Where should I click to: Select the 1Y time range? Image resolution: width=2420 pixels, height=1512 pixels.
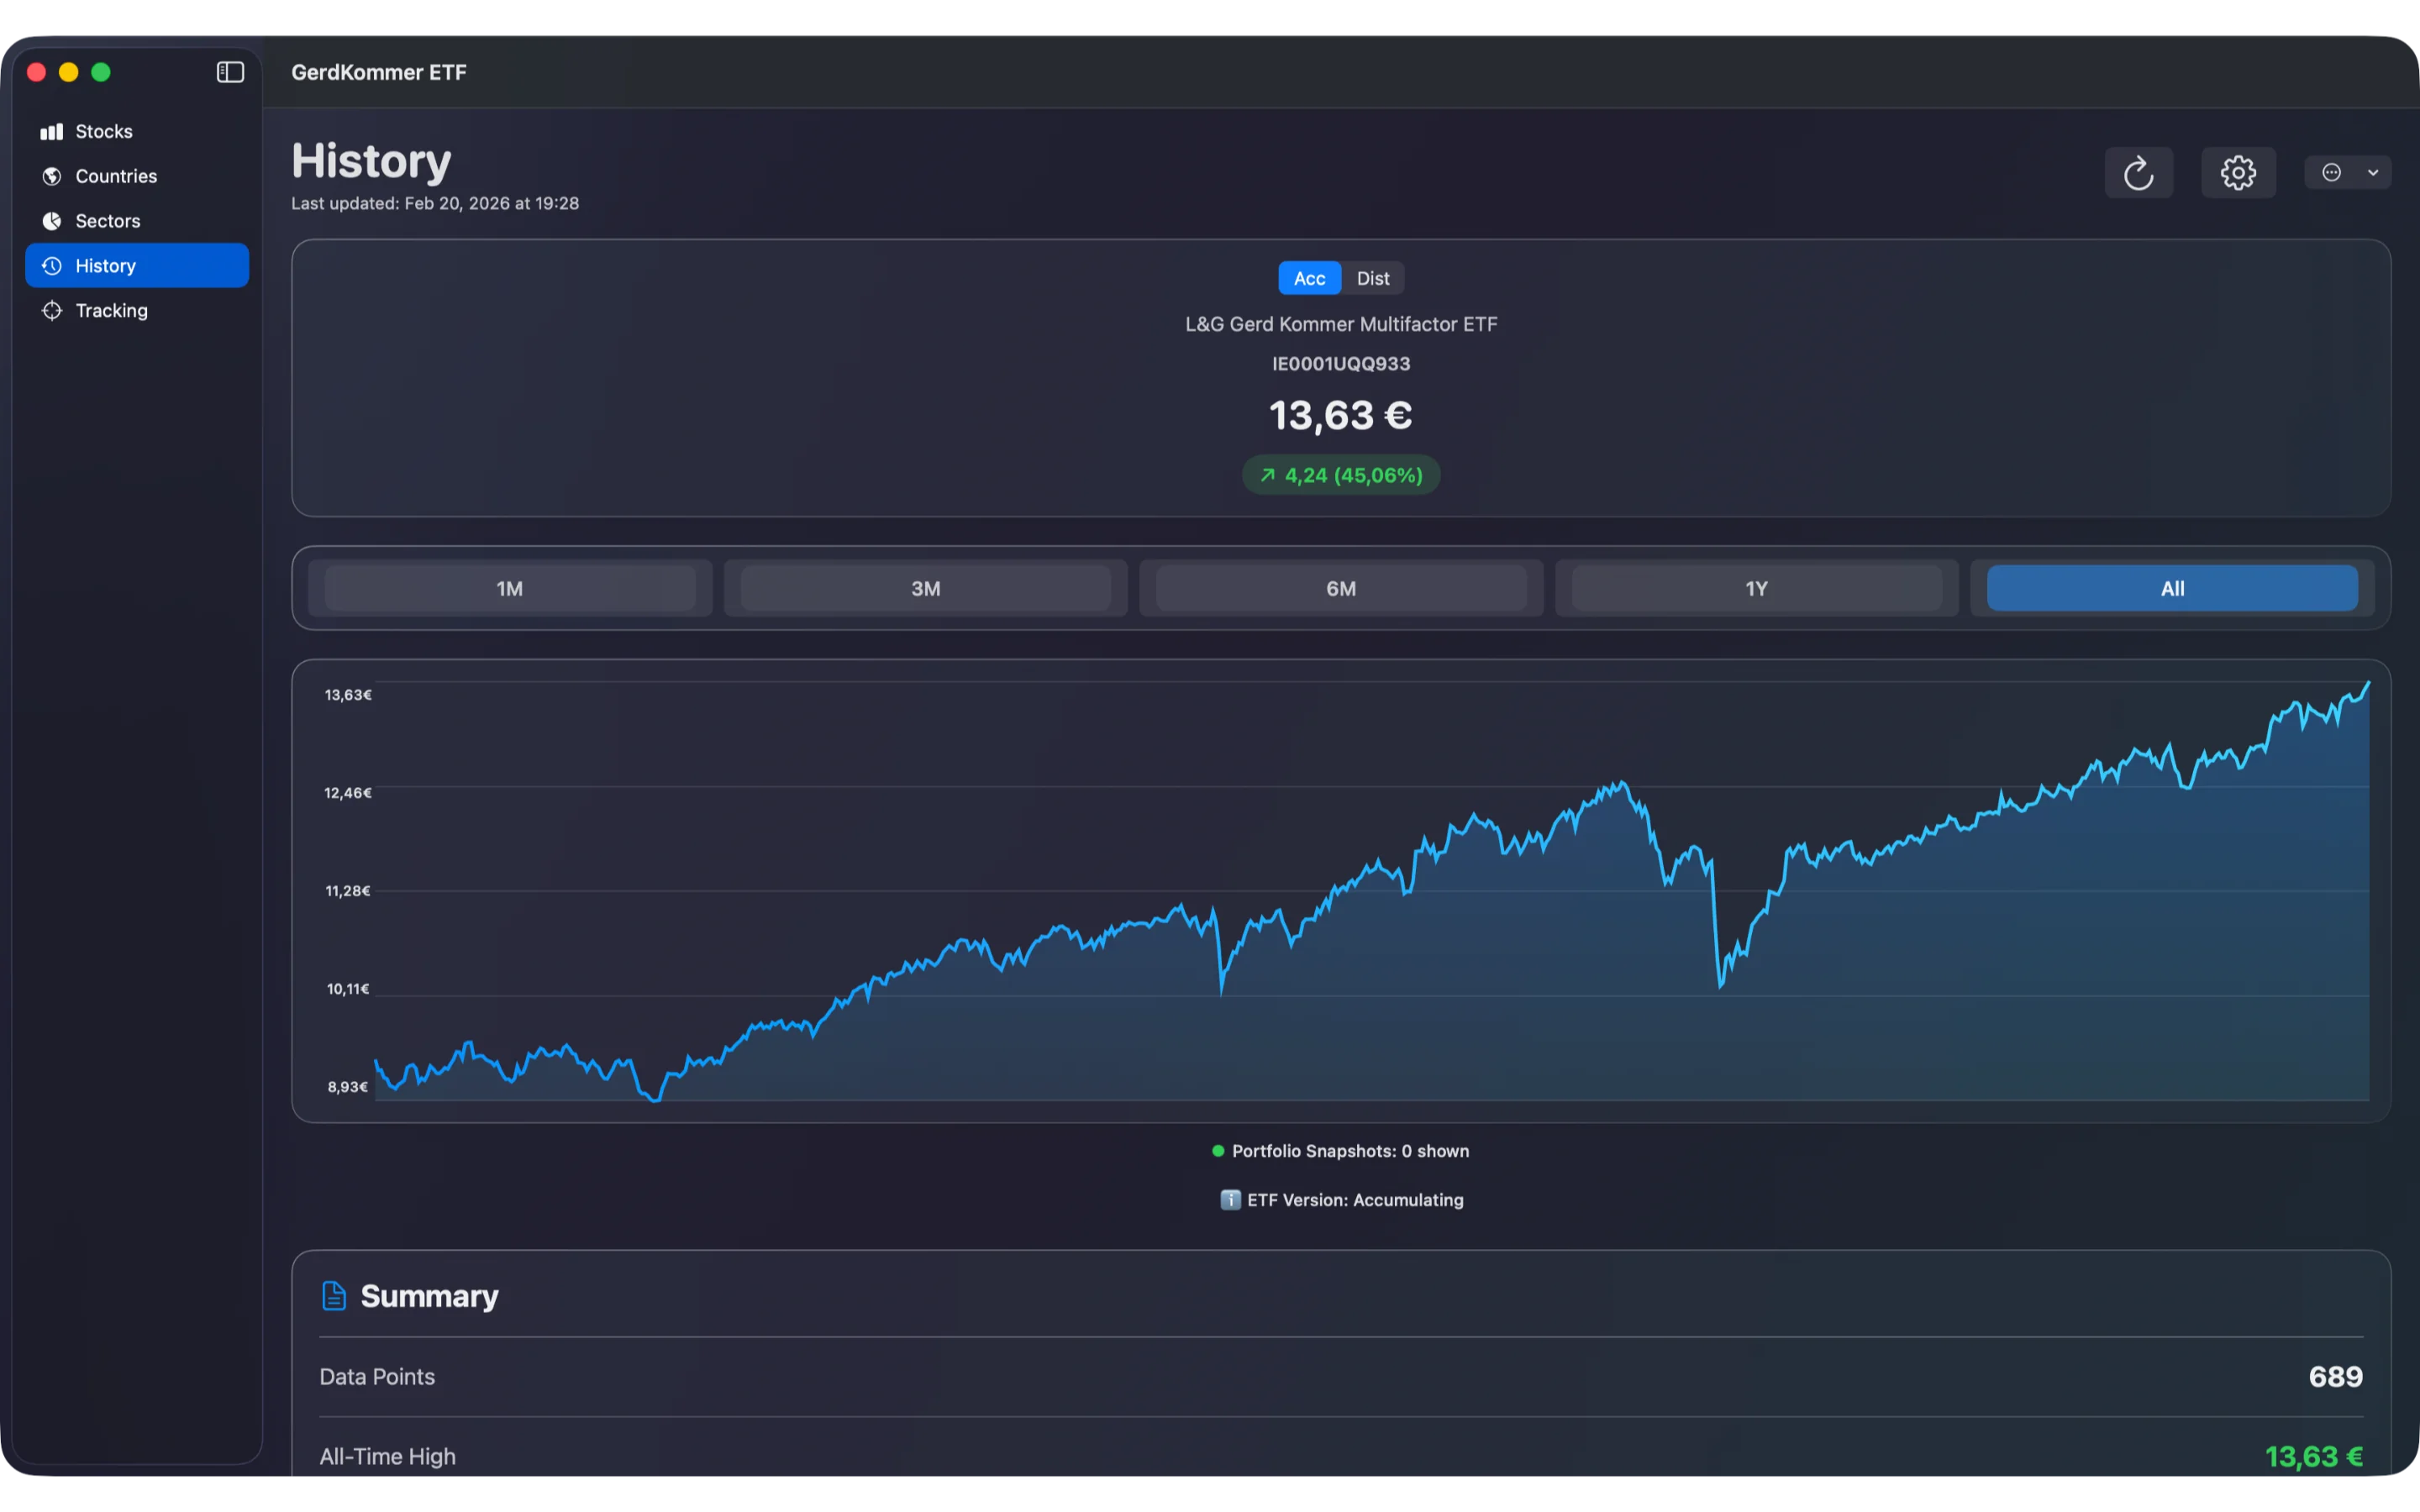point(1755,588)
